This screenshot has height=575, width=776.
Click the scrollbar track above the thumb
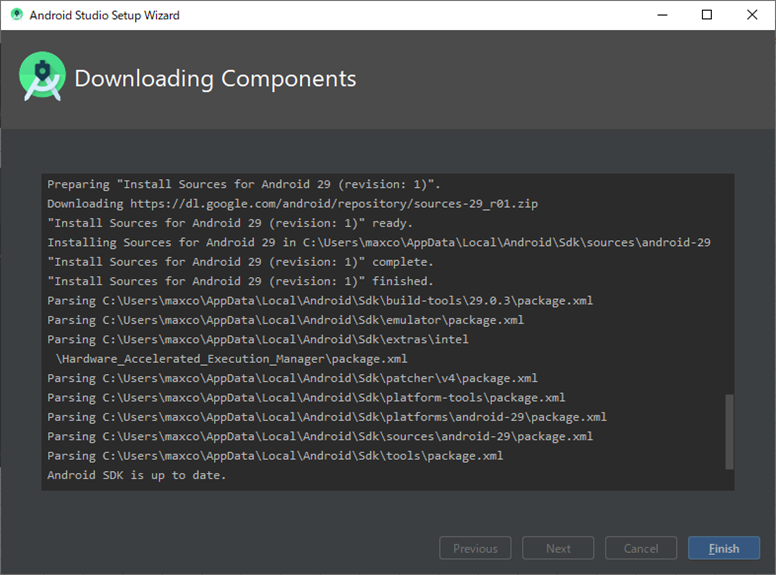pos(729,285)
